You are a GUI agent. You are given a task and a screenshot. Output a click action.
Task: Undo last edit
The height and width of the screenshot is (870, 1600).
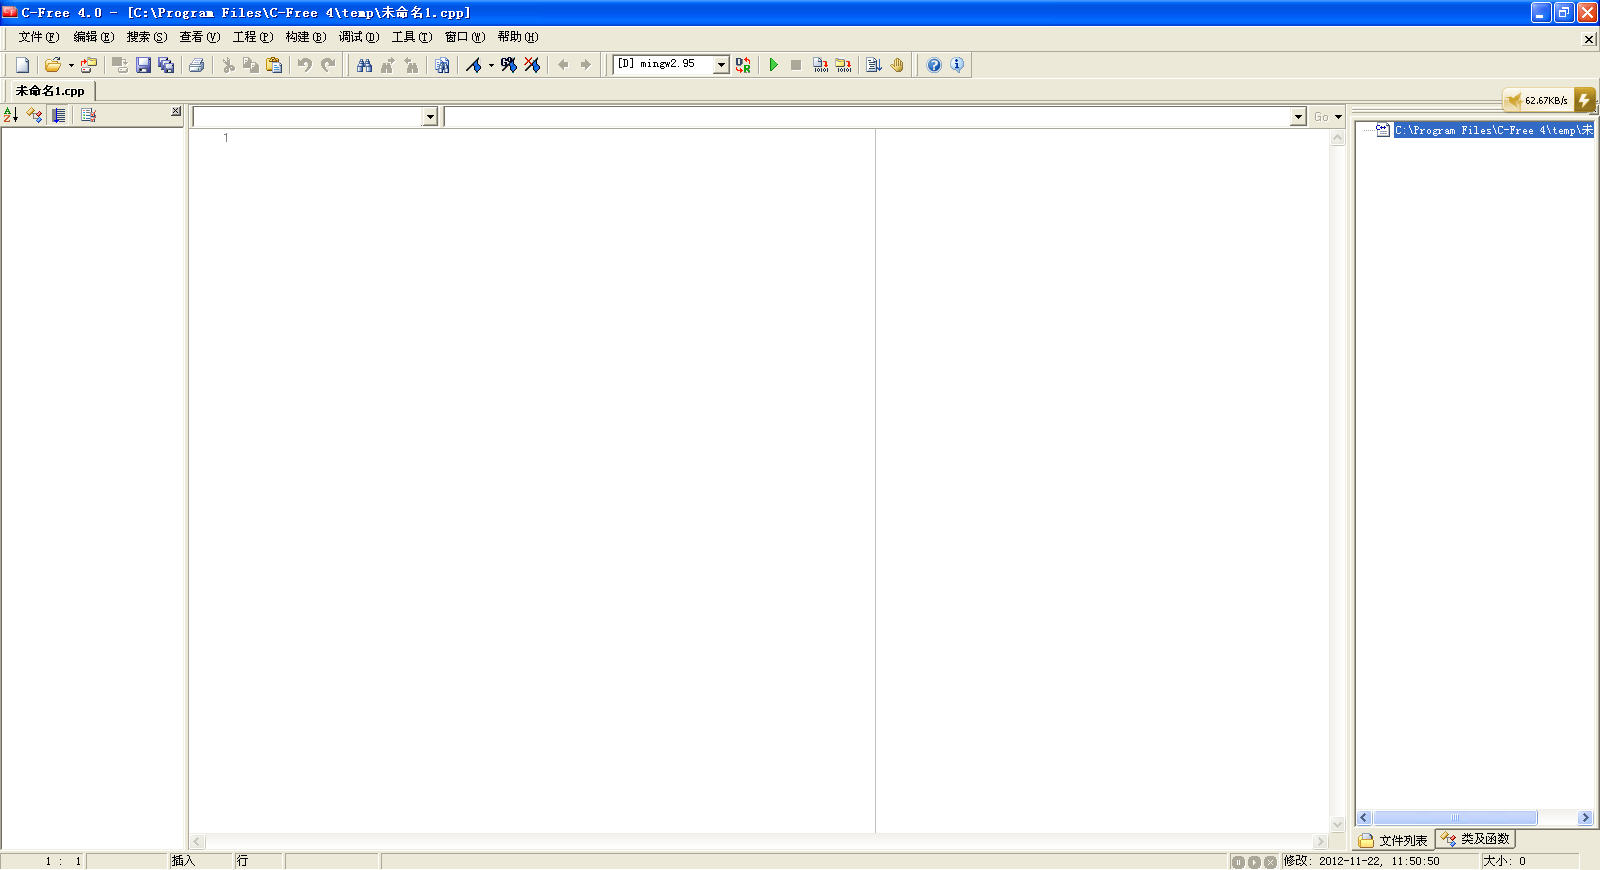click(x=305, y=65)
